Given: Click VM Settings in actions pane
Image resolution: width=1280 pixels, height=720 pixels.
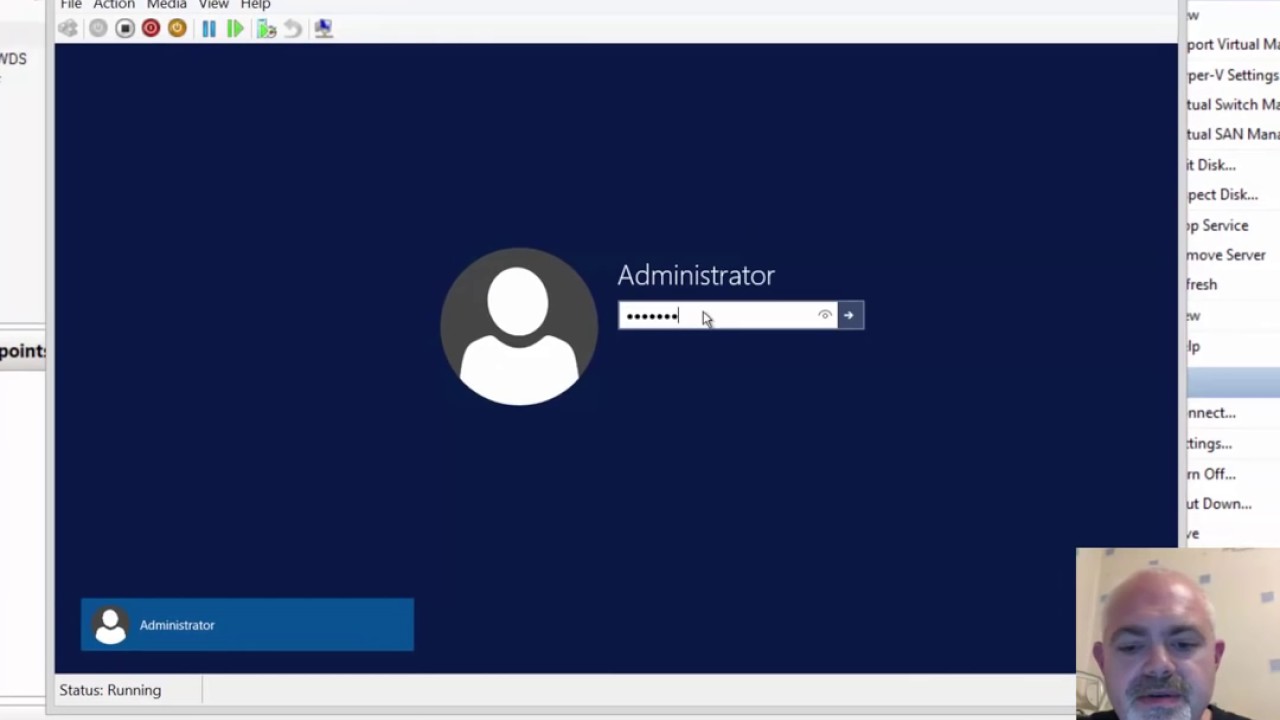Looking at the screenshot, I should (1210, 444).
